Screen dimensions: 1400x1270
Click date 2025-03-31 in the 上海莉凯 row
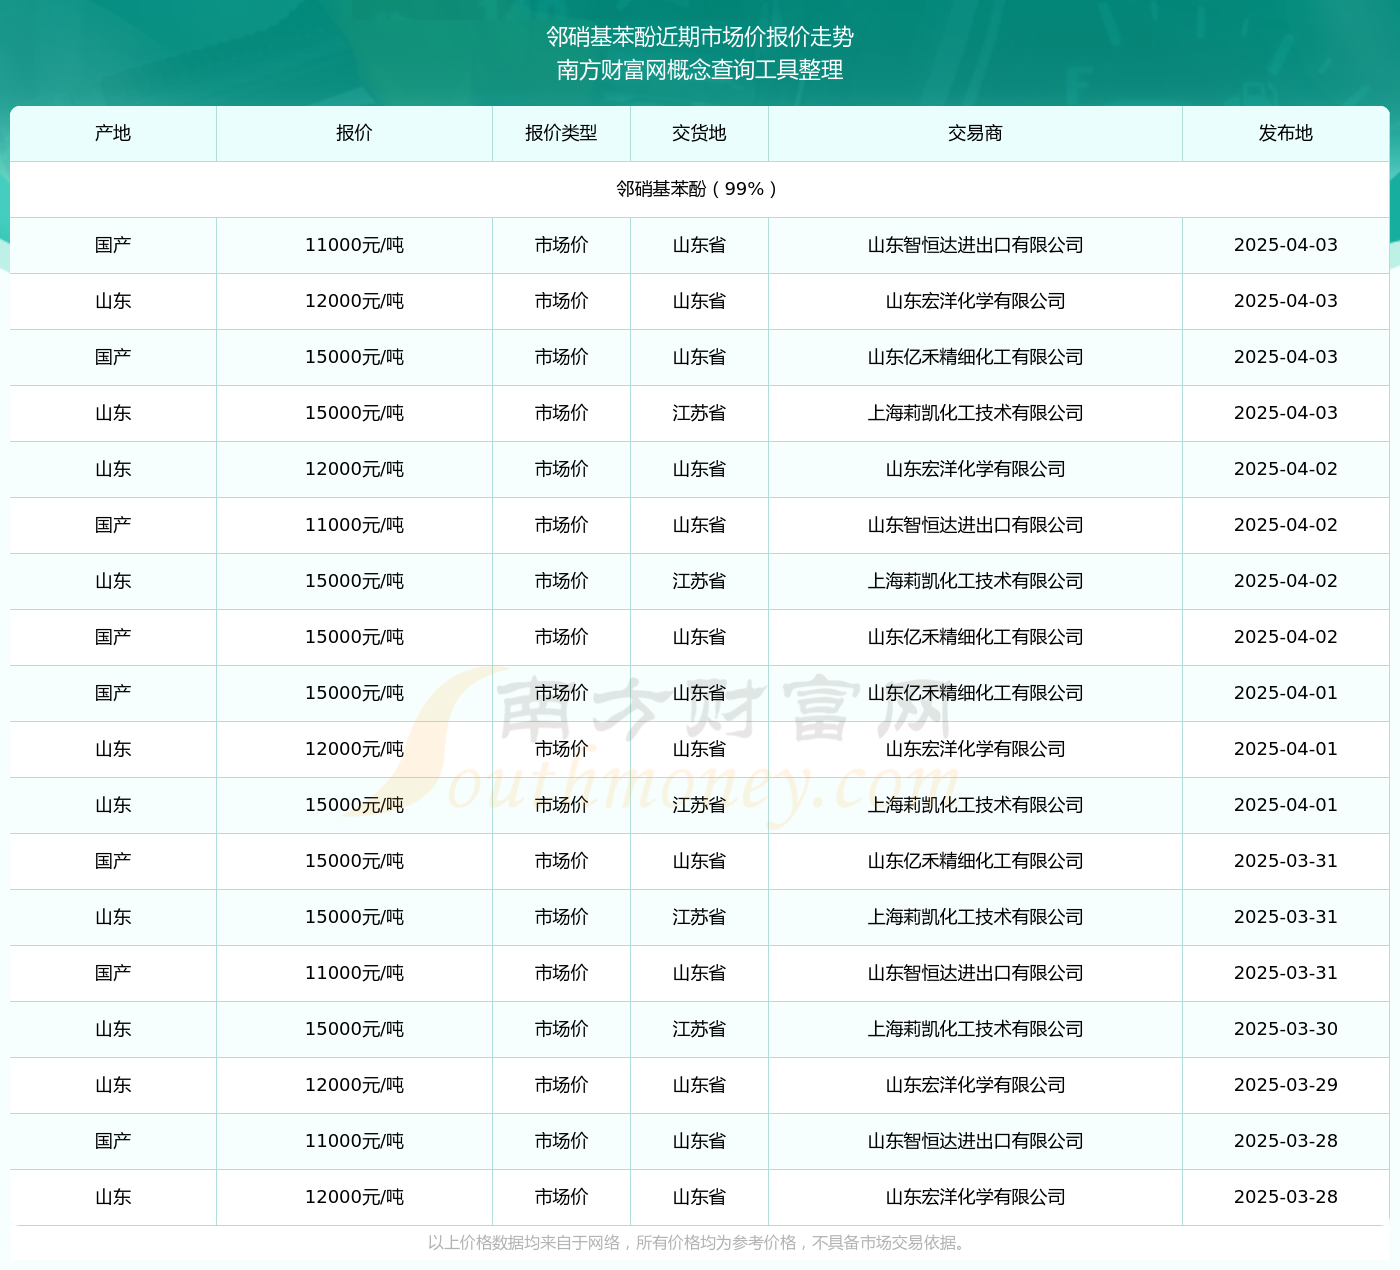pos(1286,917)
